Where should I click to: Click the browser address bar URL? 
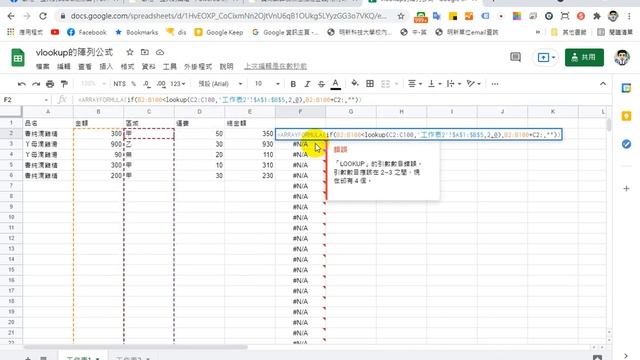[x=229, y=16]
